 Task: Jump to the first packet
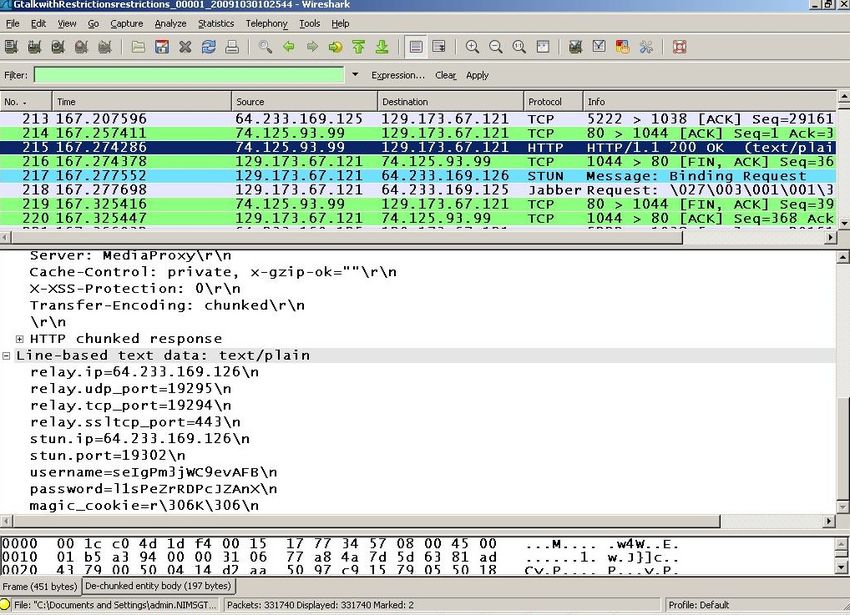359,47
